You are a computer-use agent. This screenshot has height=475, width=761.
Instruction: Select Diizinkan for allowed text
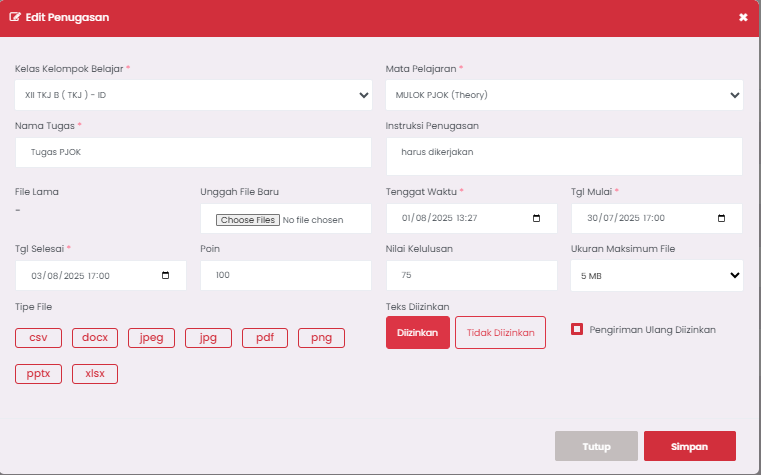[417, 333]
